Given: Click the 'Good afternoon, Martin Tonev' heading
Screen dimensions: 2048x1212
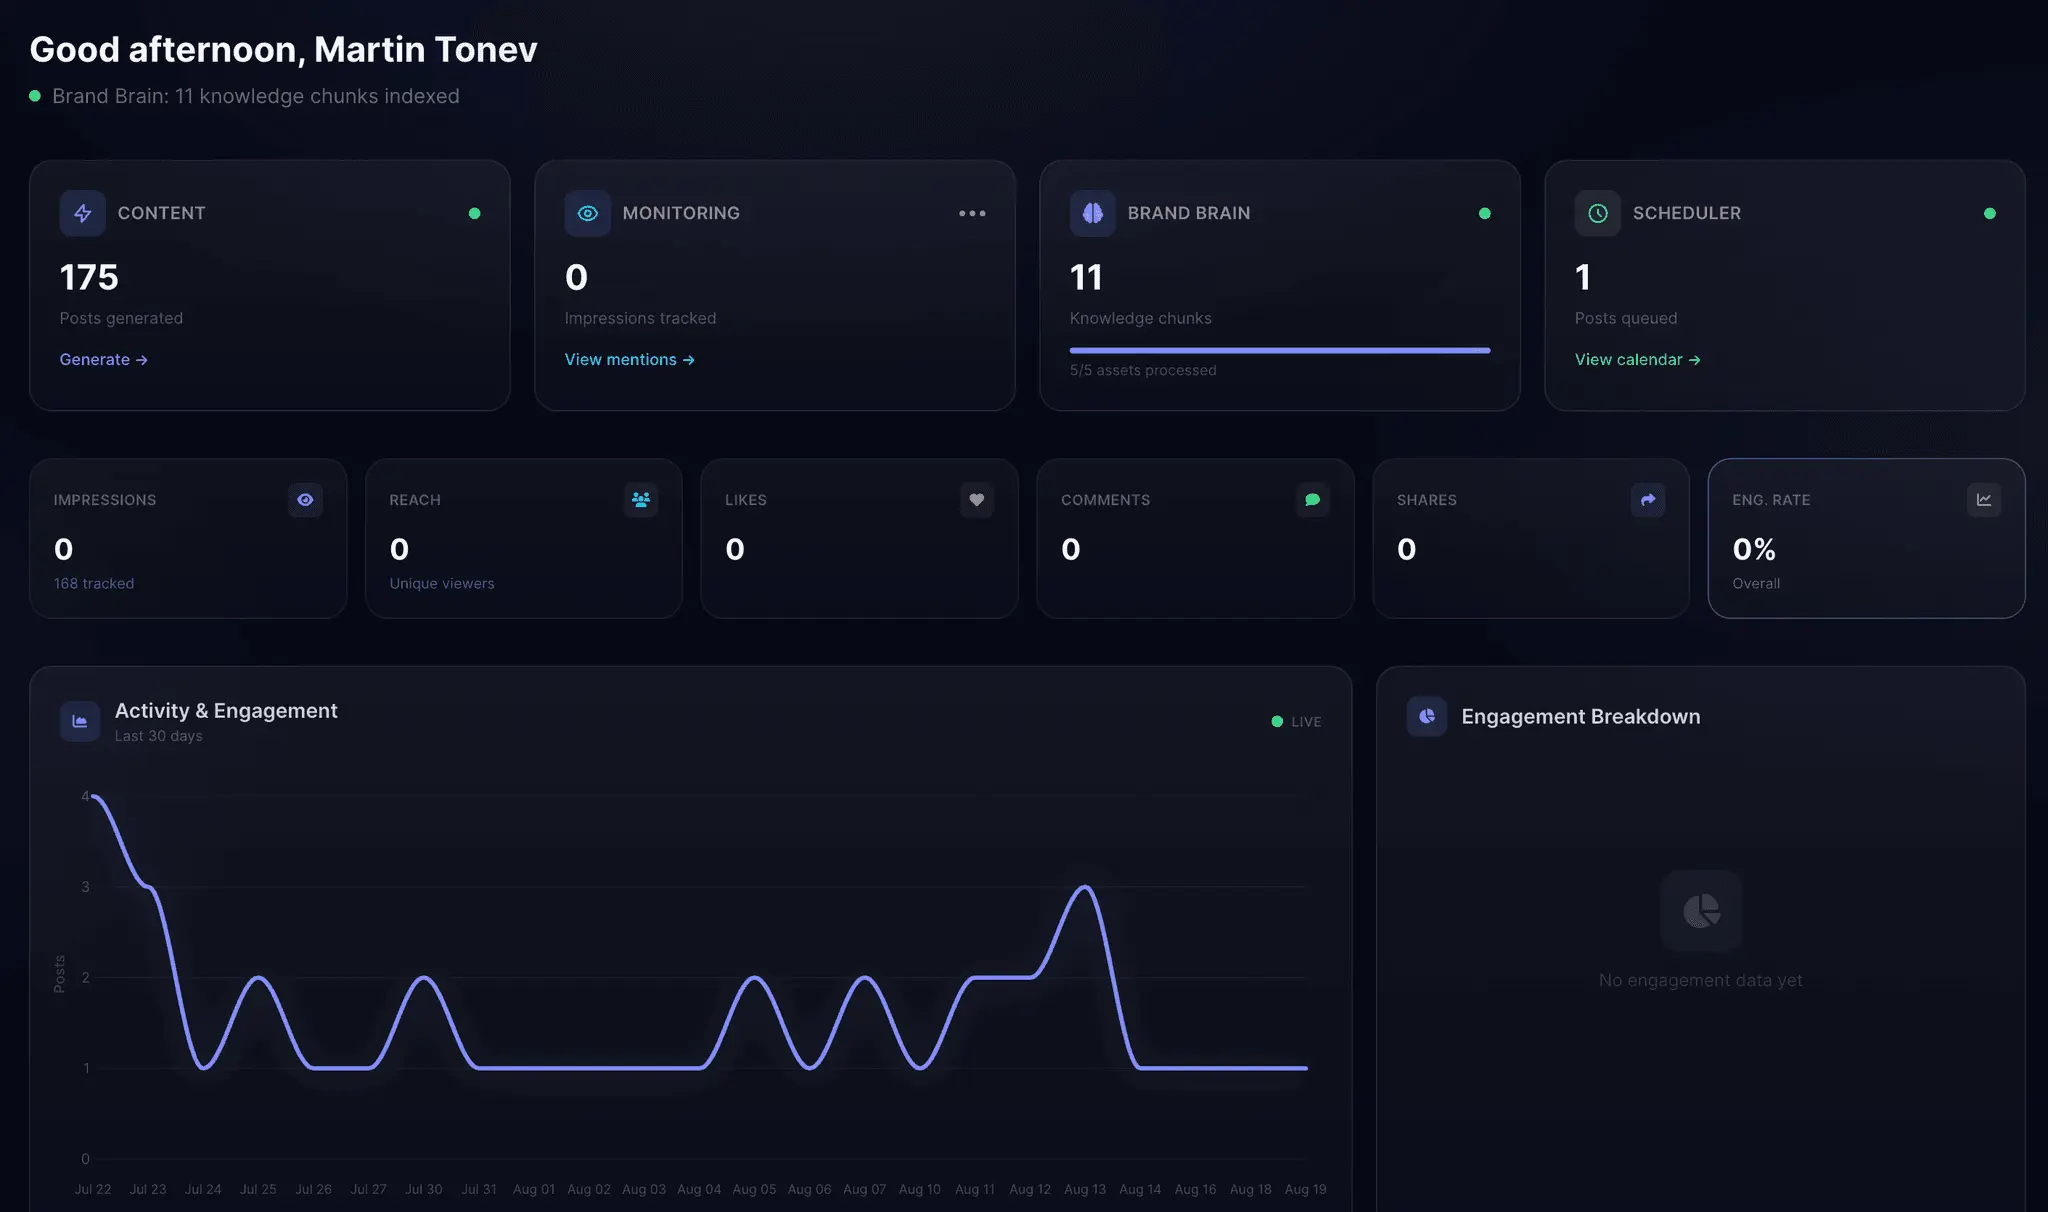Looking at the screenshot, I should click(284, 49).
